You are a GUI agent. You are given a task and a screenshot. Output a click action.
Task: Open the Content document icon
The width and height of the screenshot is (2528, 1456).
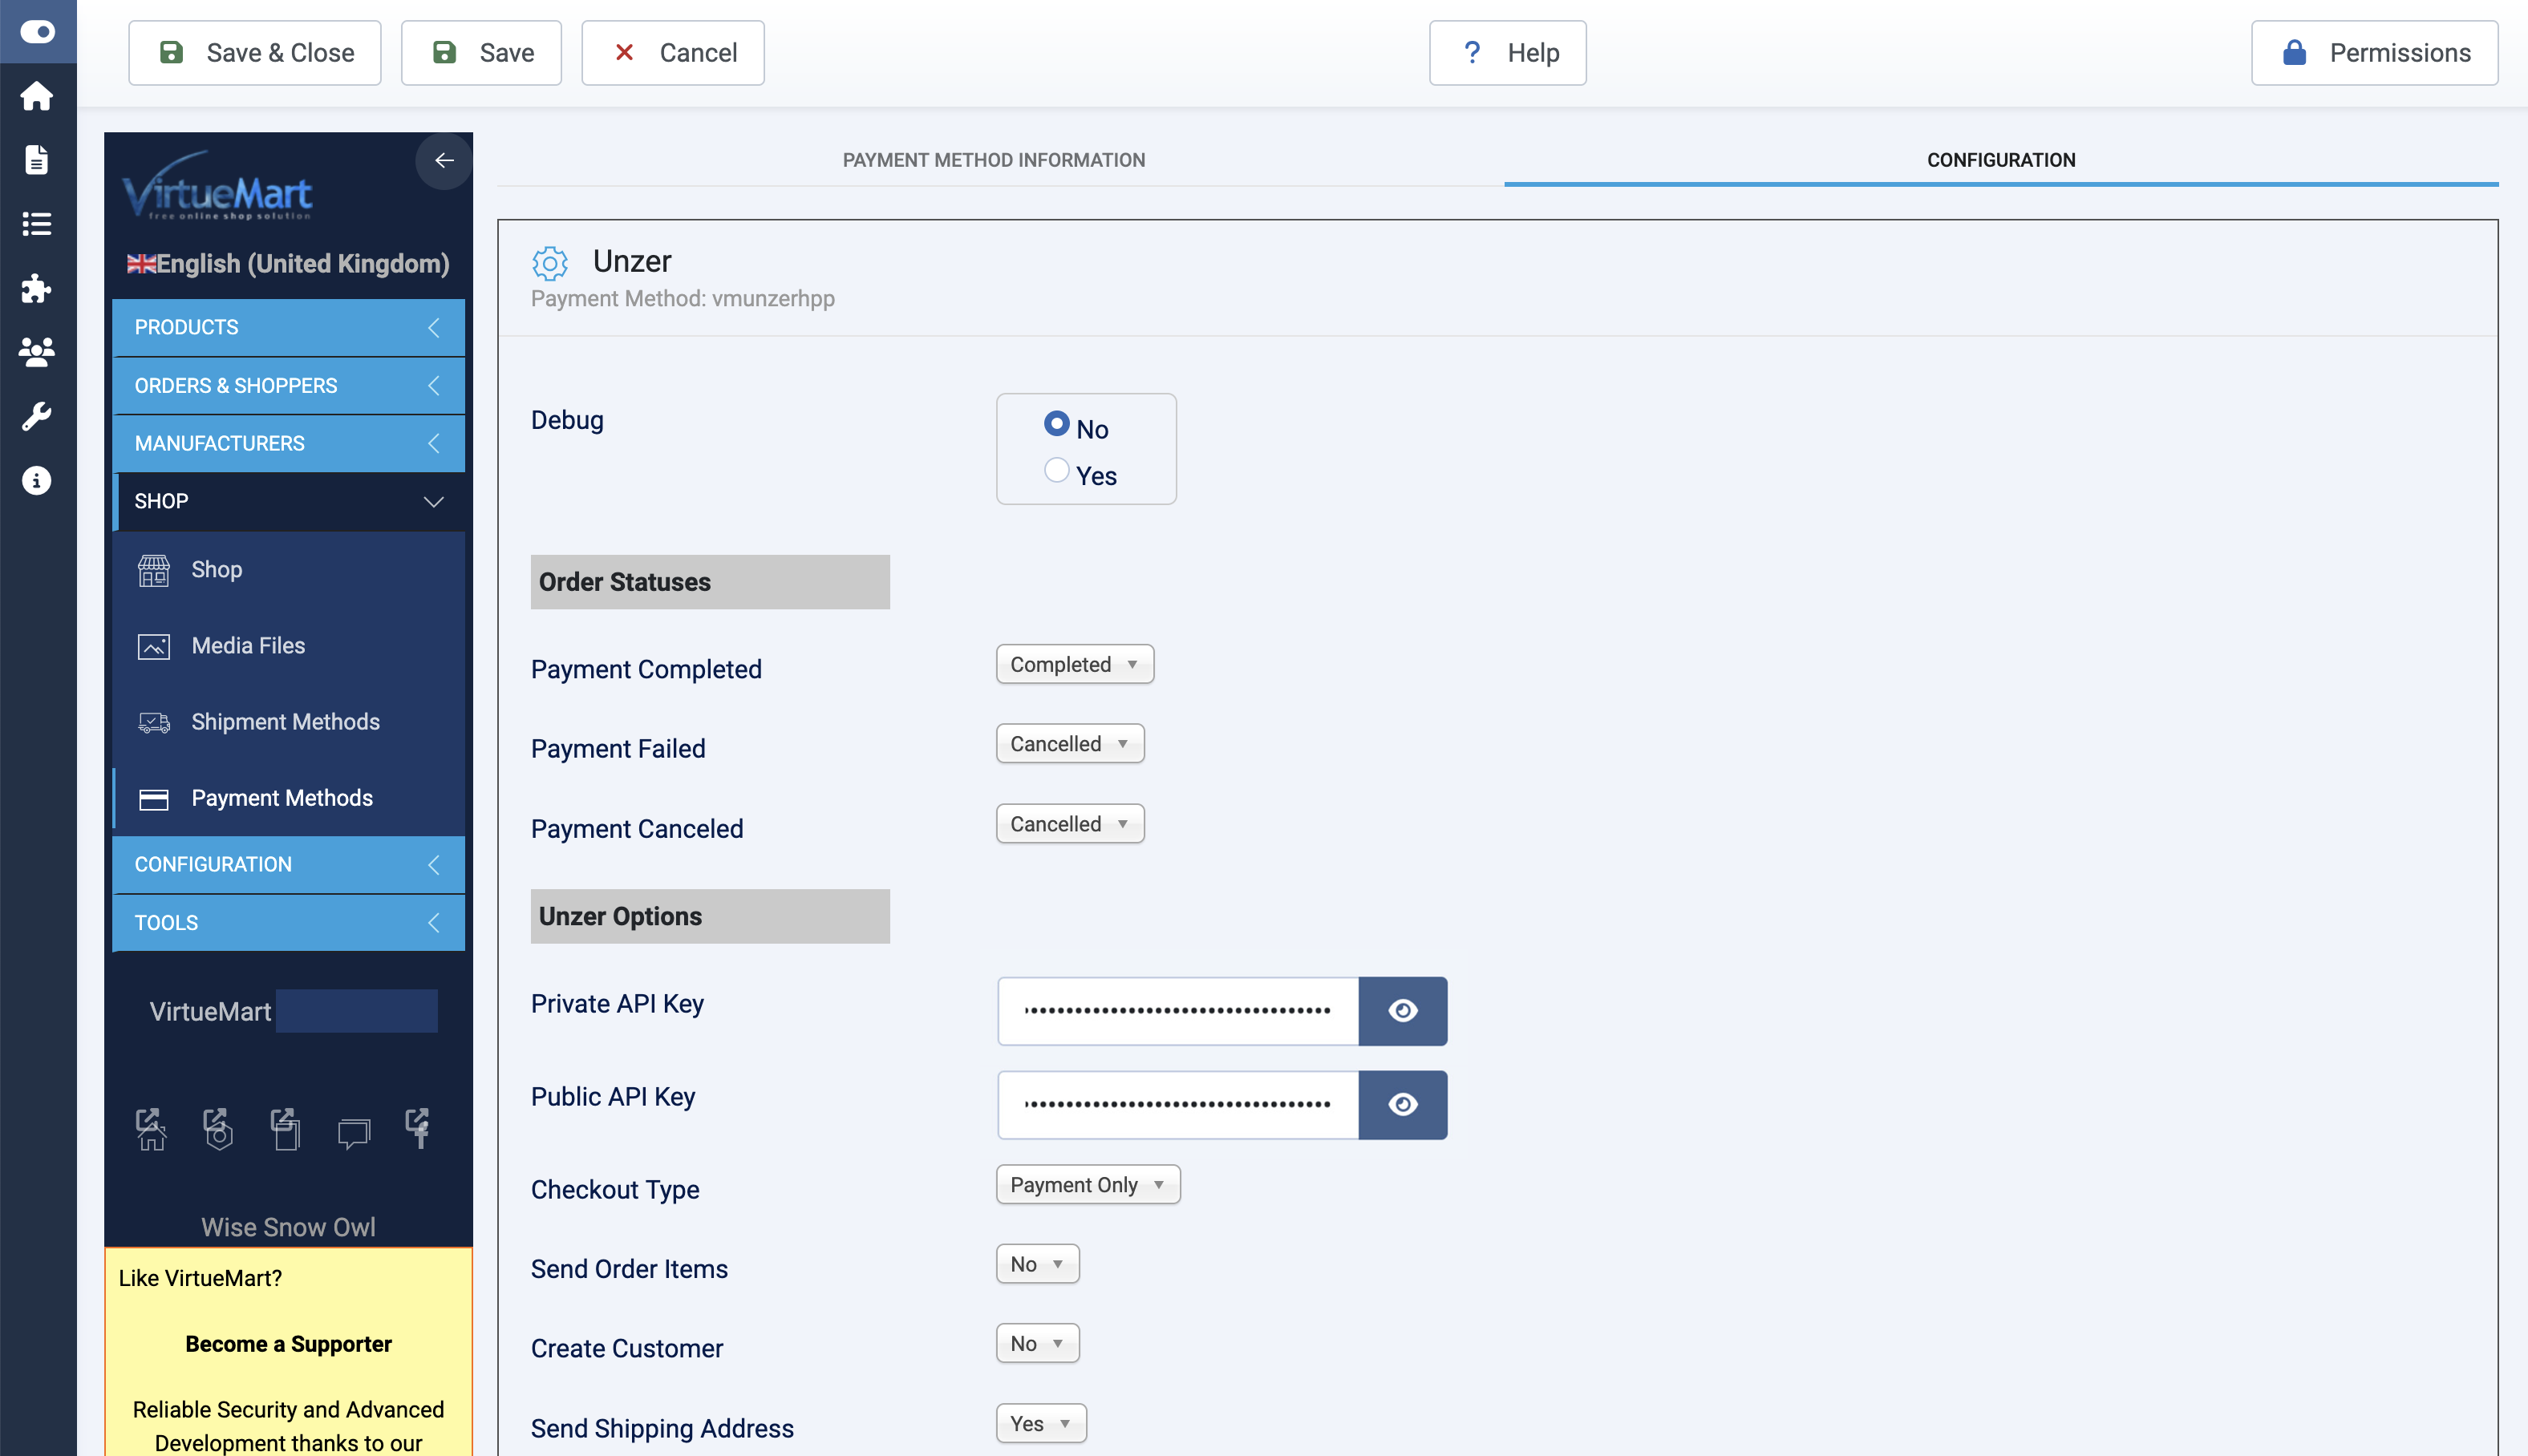click(37, 160)
